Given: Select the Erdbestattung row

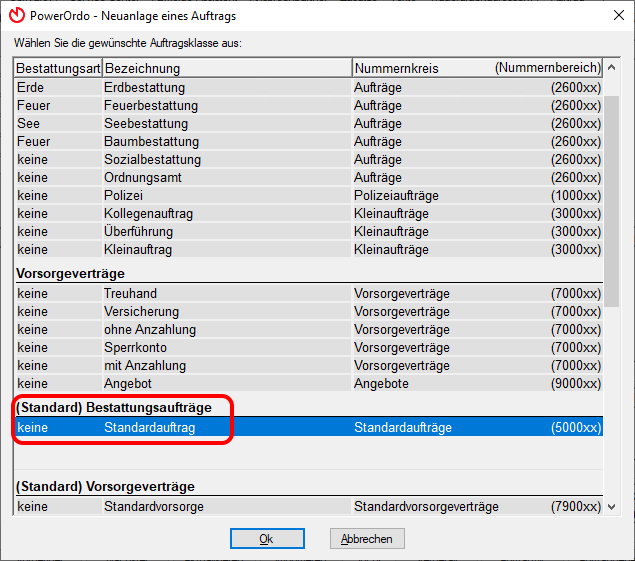Looking at the screenshot, I should click(x=309, y=87).
